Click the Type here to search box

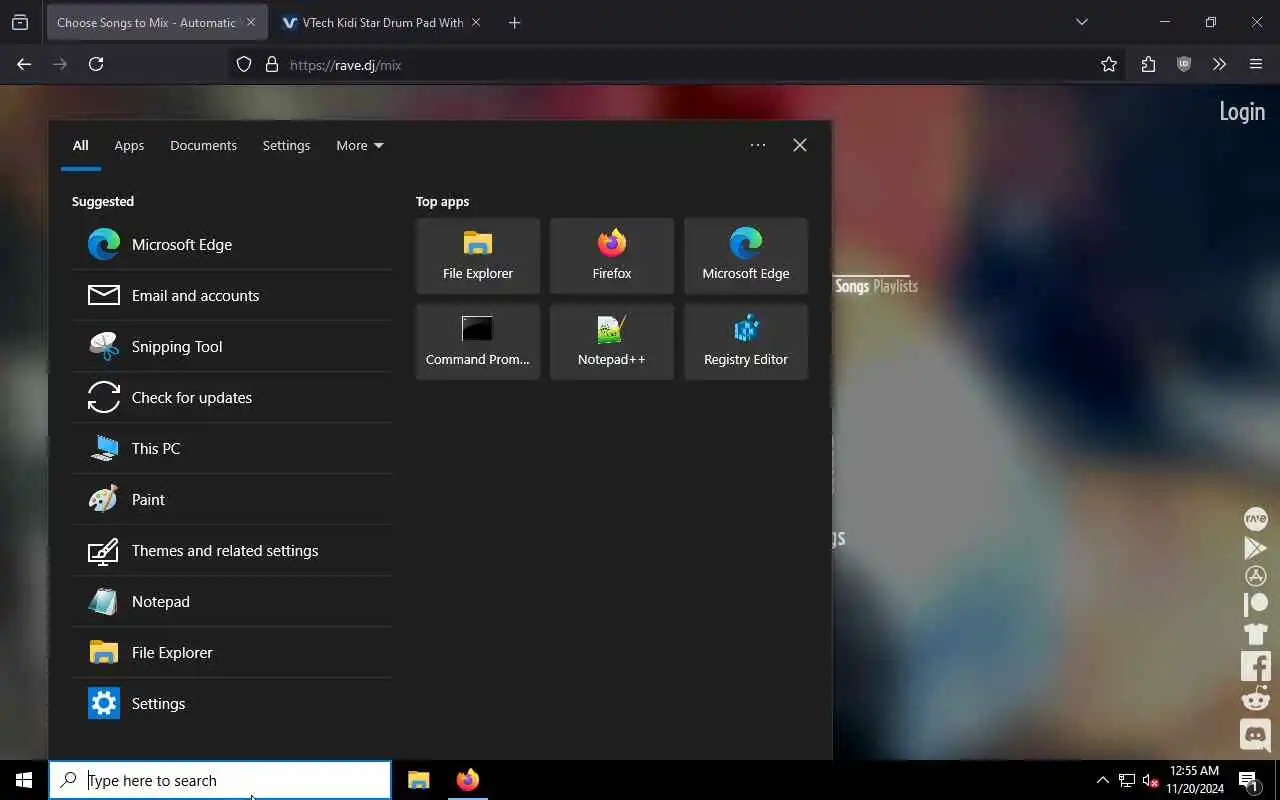(x=220, y=780)
